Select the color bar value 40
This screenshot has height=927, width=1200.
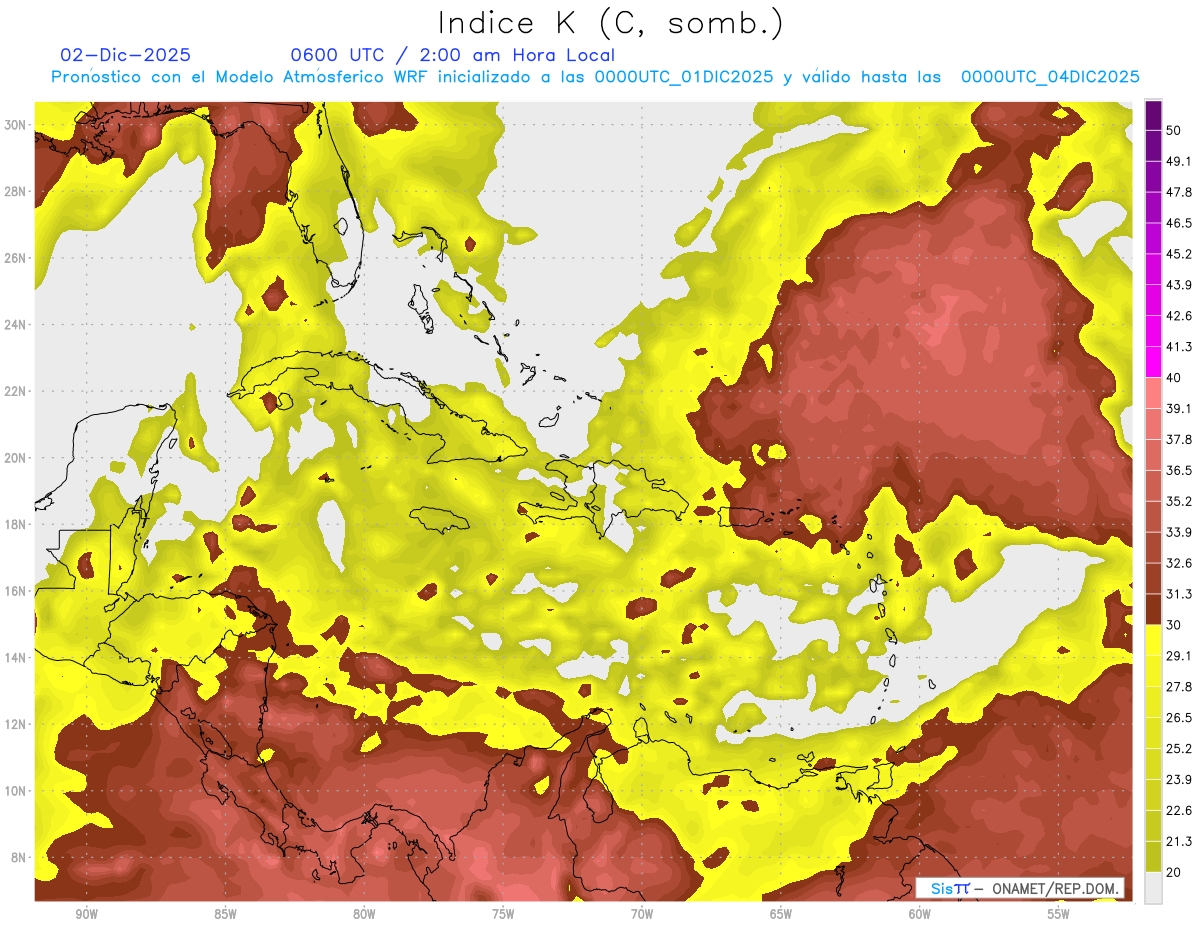(x=1174, y=378)
